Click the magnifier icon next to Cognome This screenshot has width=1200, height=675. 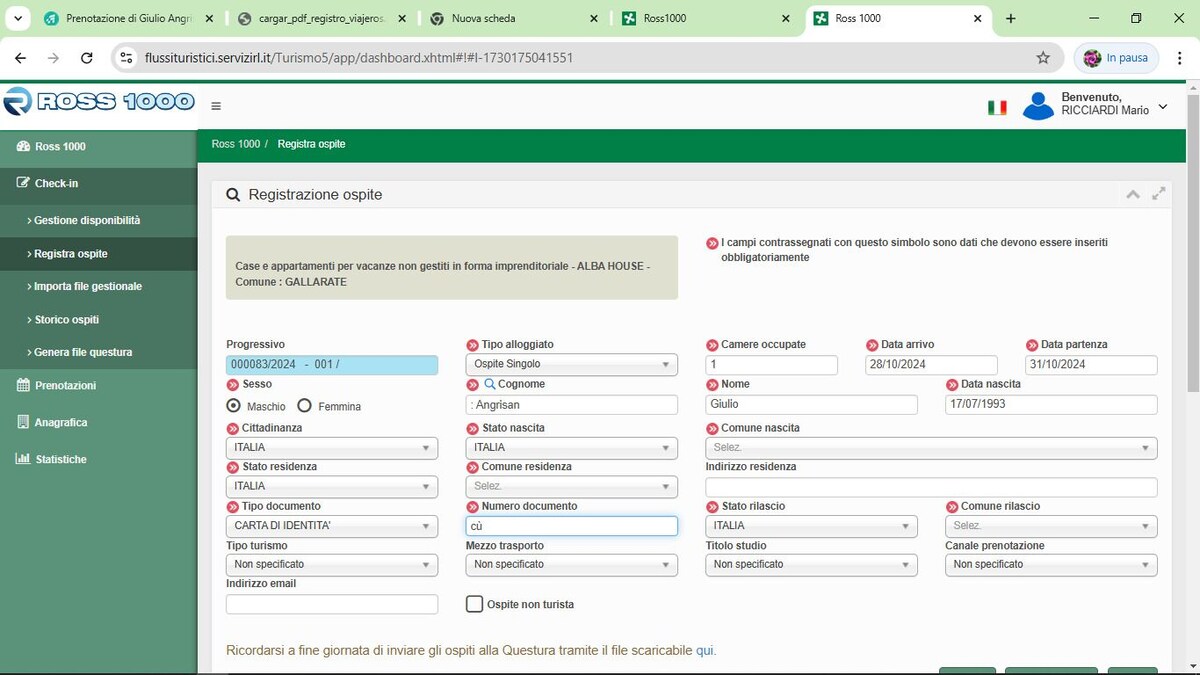(490, 385)
